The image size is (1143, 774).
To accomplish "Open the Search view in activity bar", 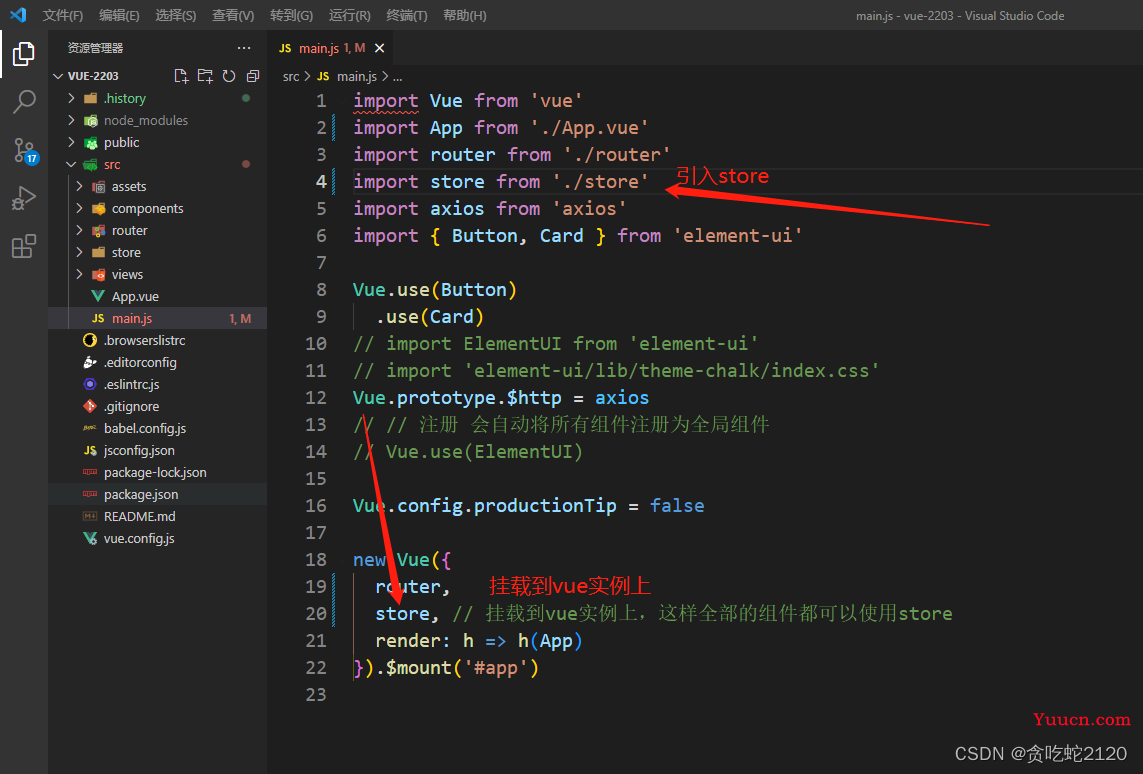I will click(23, 102).
